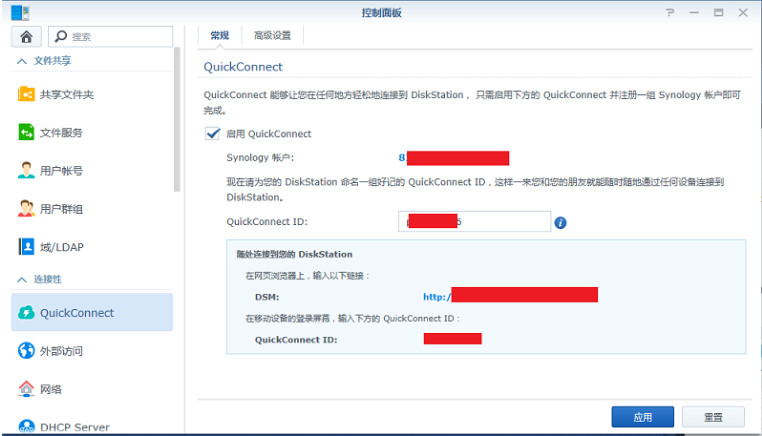
Task: Maximize the Control Panel window
Action: tap(718, 13)
